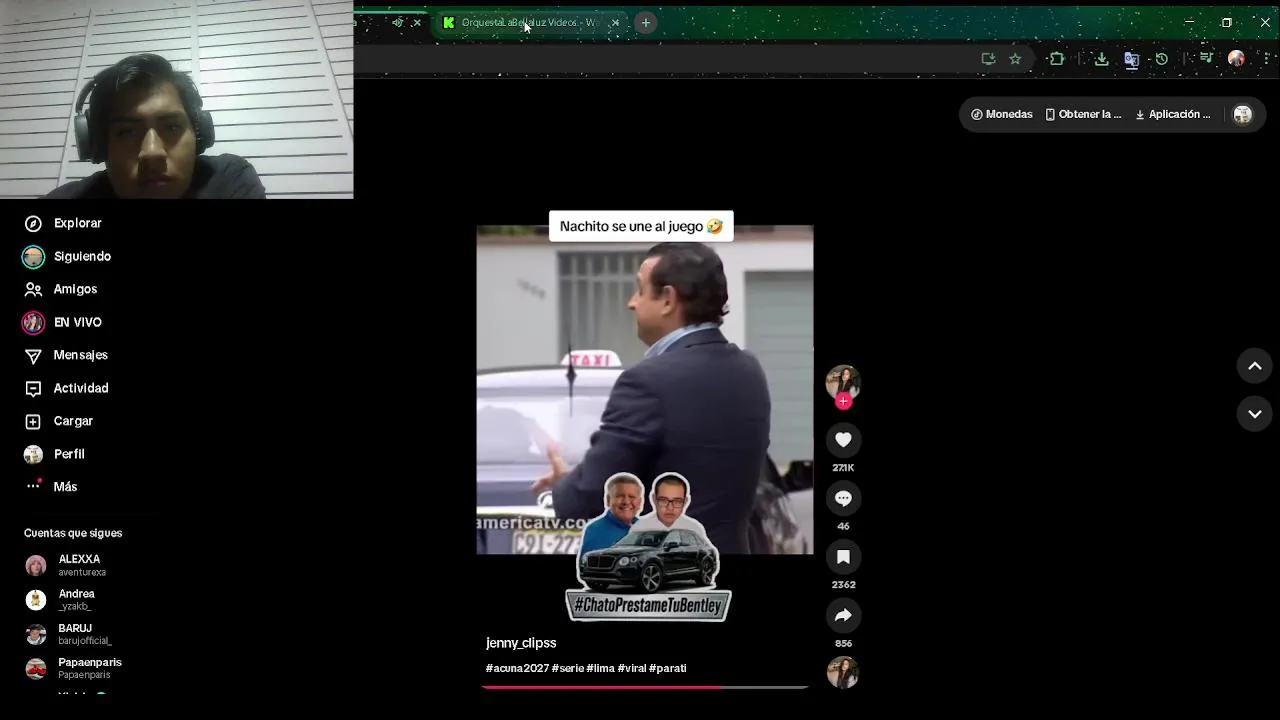The width and height of the screenshot is (1280, 720).
Task: Open the Actividad notifications
Action: (x=66, y=388)
